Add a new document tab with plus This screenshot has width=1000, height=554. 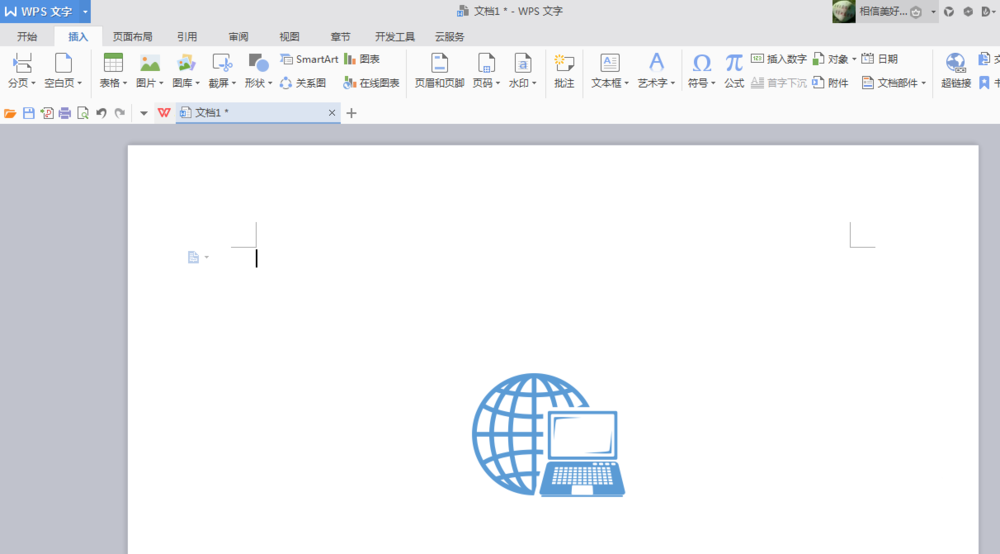click(351, 113)
